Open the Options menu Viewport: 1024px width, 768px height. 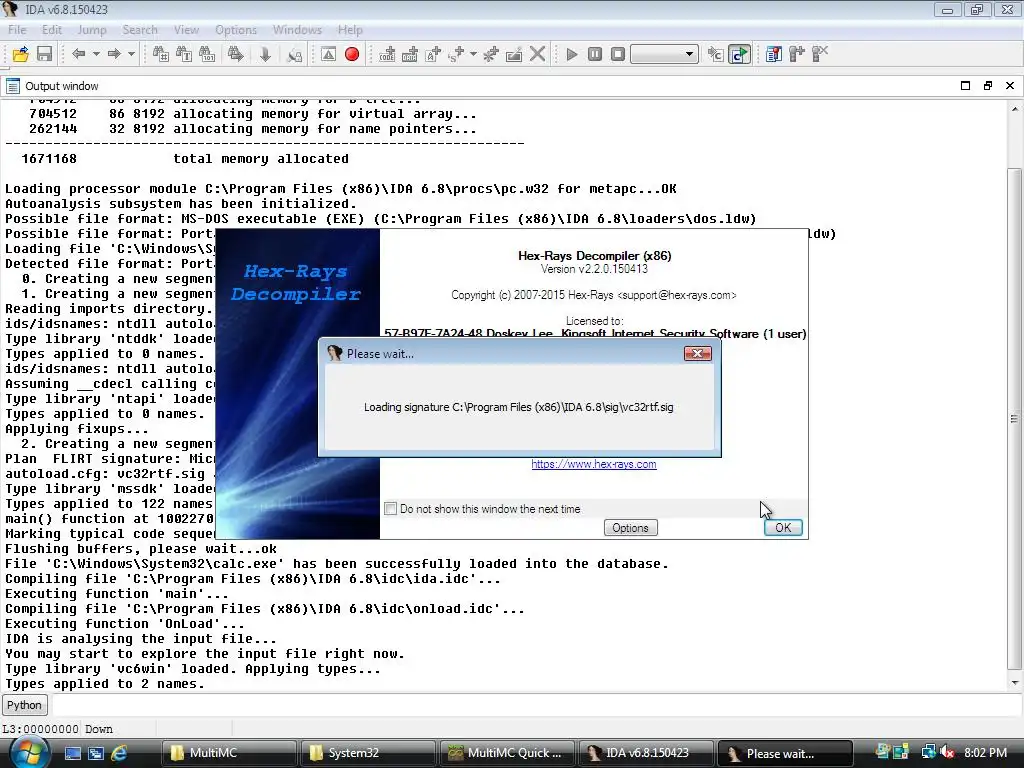coord(236,30)
